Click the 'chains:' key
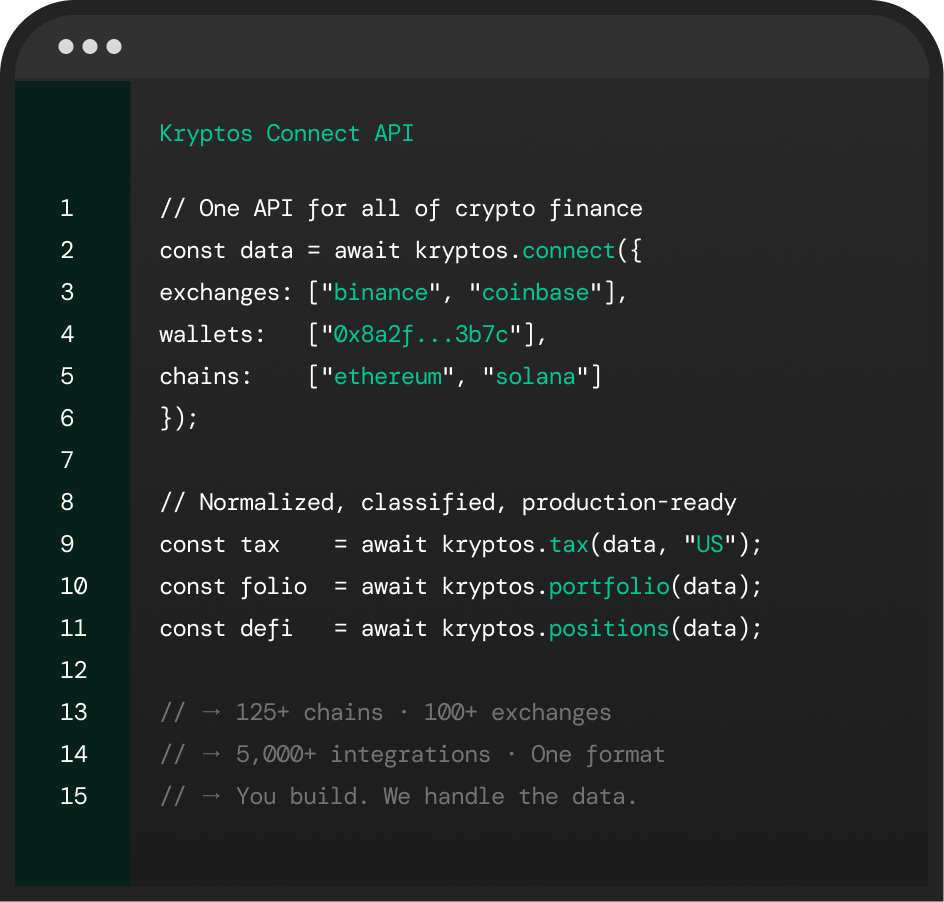944x902 pixels. (206, 377)
